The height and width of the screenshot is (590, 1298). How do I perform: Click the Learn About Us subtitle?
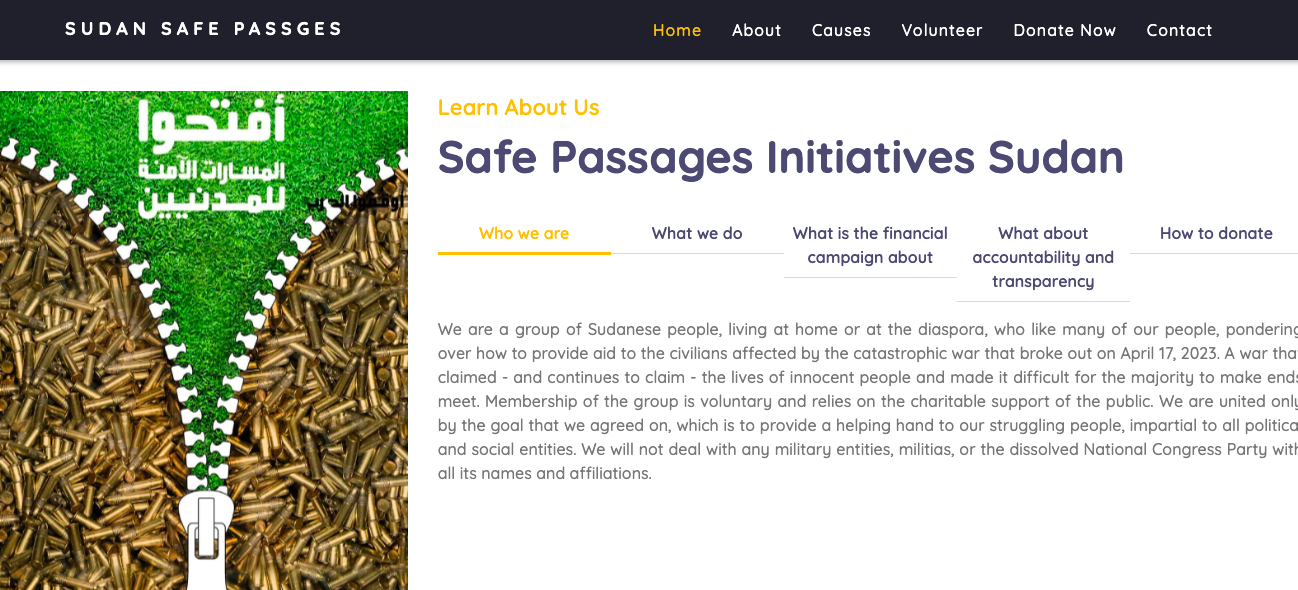coord(518,108)
